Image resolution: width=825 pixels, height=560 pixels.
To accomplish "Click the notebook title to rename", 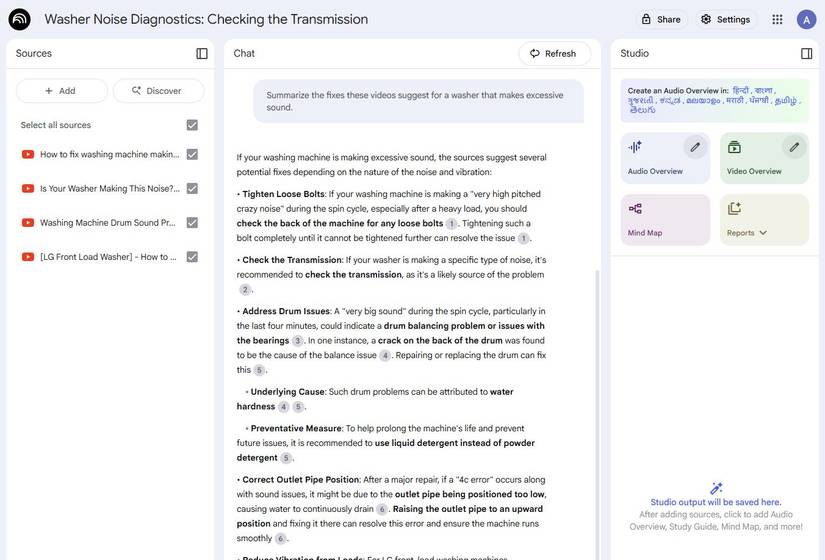I will [x=206, y=19].
